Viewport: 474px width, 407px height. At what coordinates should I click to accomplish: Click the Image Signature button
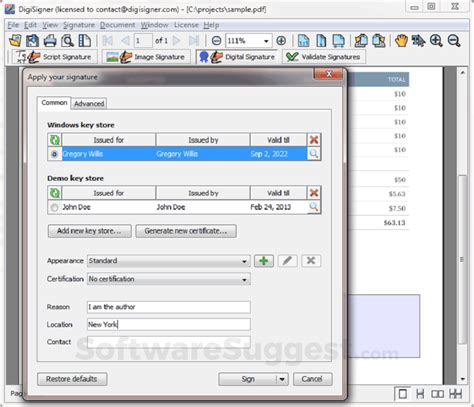pos(146,57)
